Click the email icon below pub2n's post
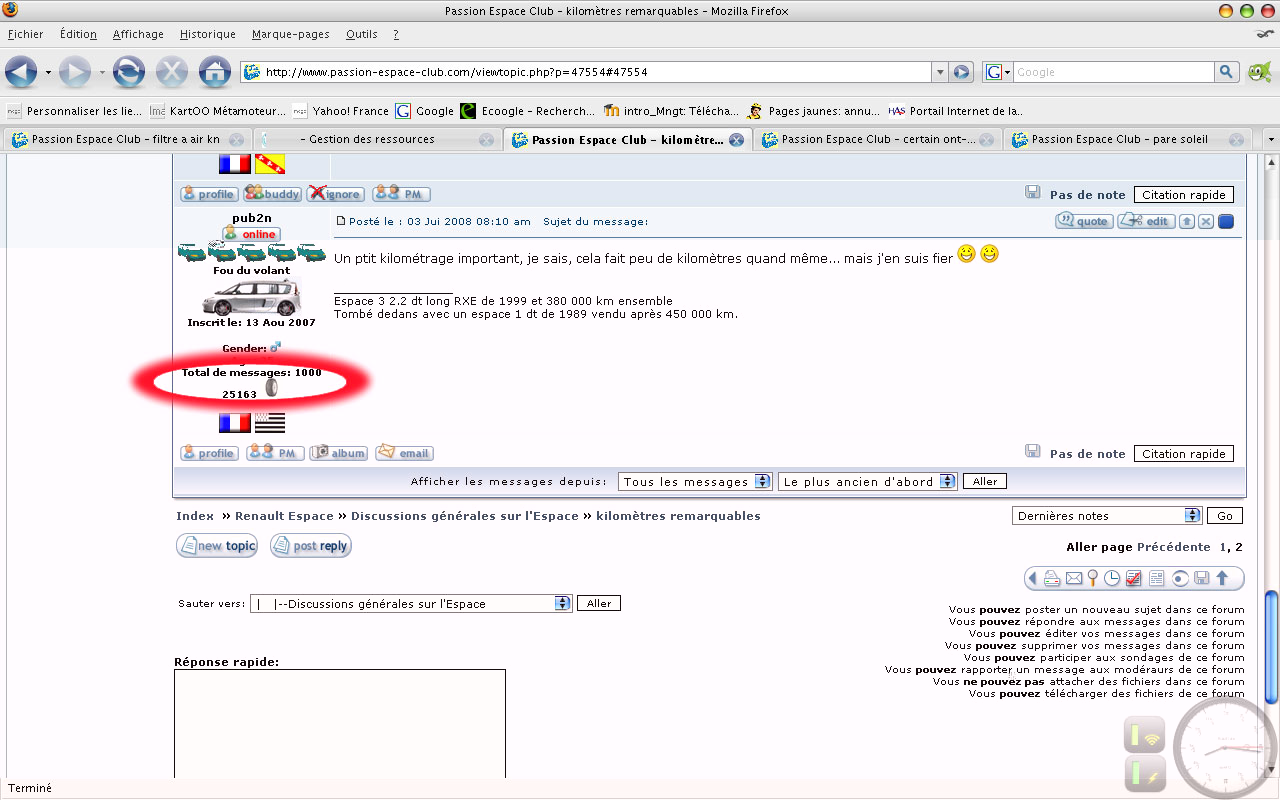The width and height of the screenshot is (1280, 800). click(404, 453)
